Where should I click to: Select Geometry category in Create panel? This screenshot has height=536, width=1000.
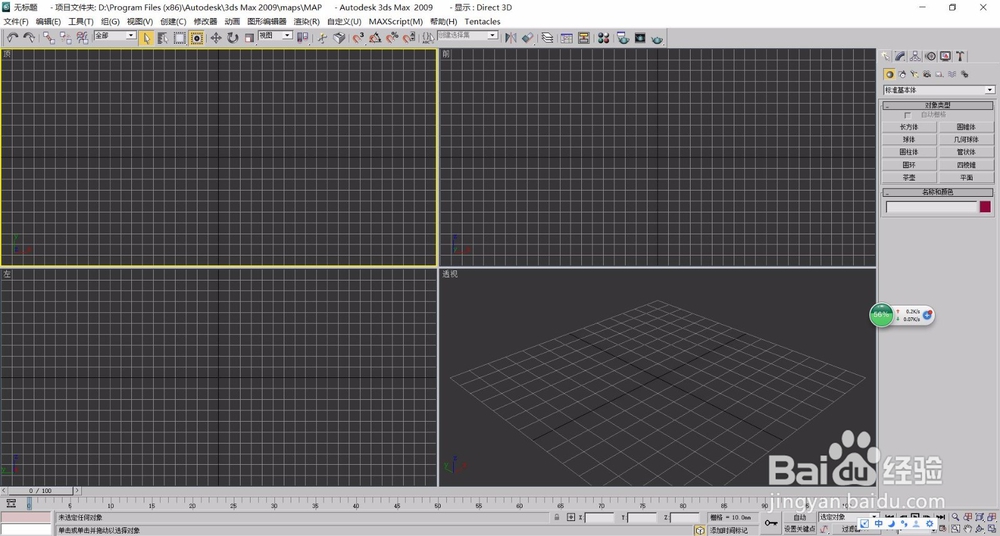pyautogui.click(x=890, y=74)
